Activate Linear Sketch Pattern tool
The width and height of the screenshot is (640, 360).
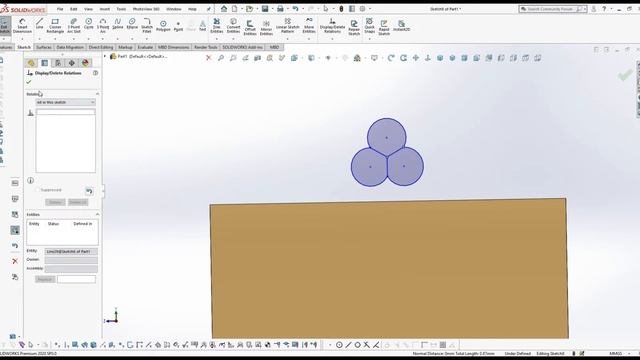coord(287,26)
